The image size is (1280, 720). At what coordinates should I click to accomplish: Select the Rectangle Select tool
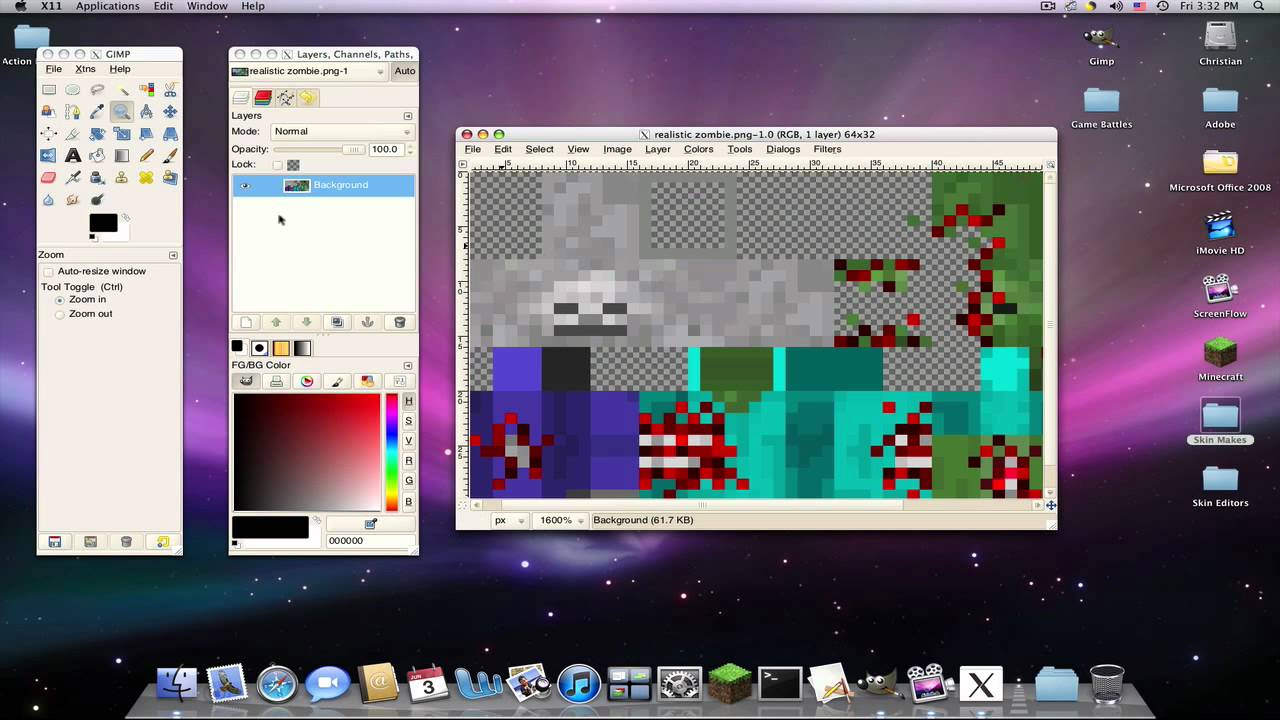49,89
